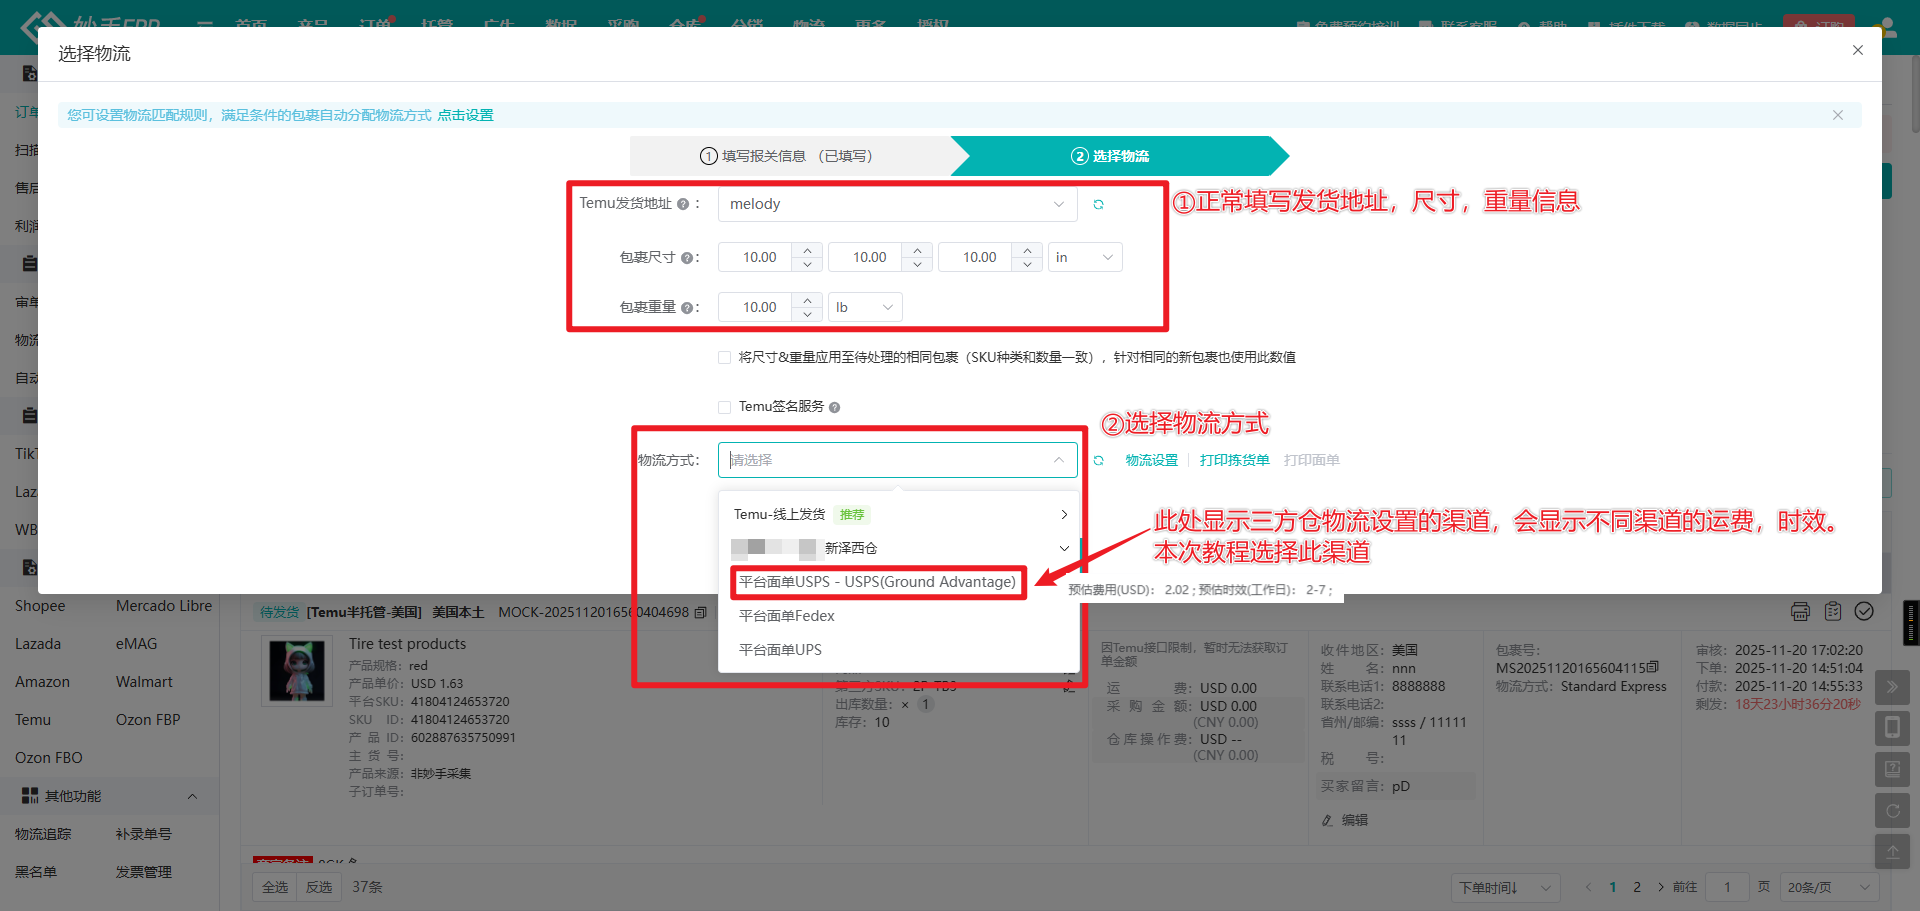The image size is (1920, 911).
Task: Click the help manual side button
Action: [1892, 769]
